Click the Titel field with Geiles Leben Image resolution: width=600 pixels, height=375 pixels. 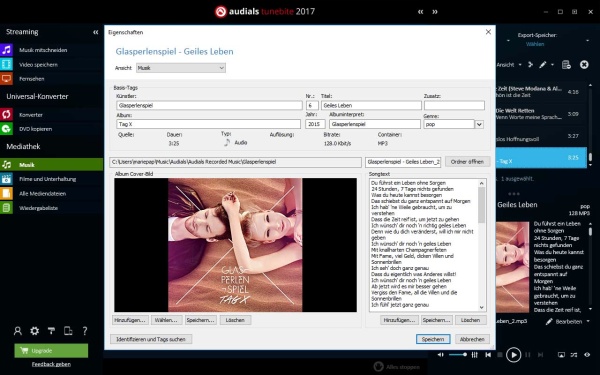click(371, 105)
